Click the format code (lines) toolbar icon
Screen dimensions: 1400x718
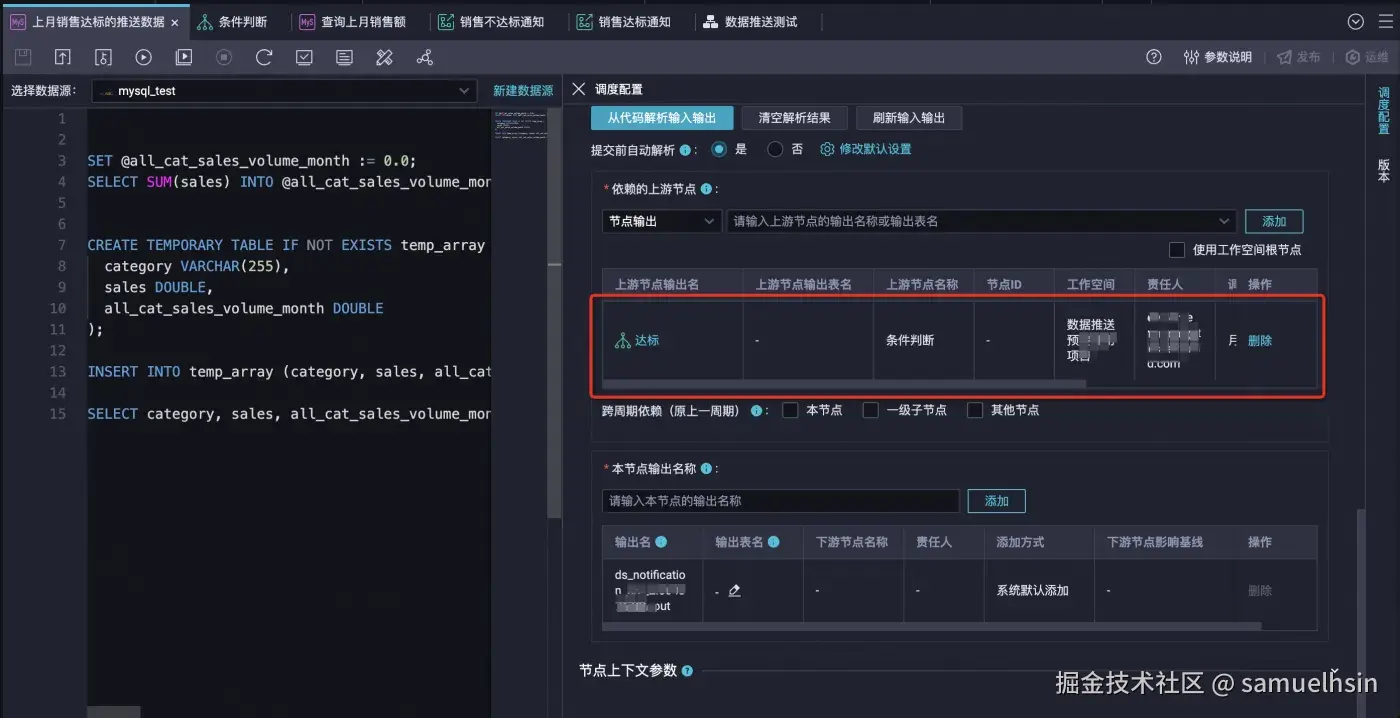345,58
